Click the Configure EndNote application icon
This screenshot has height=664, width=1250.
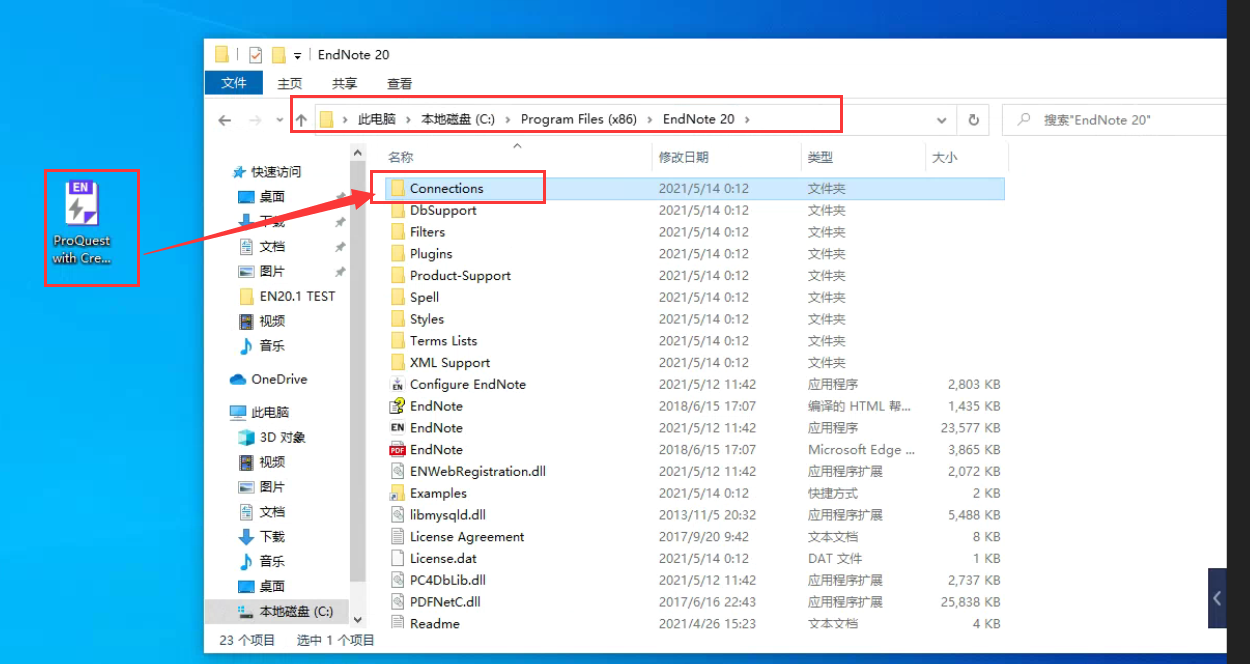click(x=397, y=384)
